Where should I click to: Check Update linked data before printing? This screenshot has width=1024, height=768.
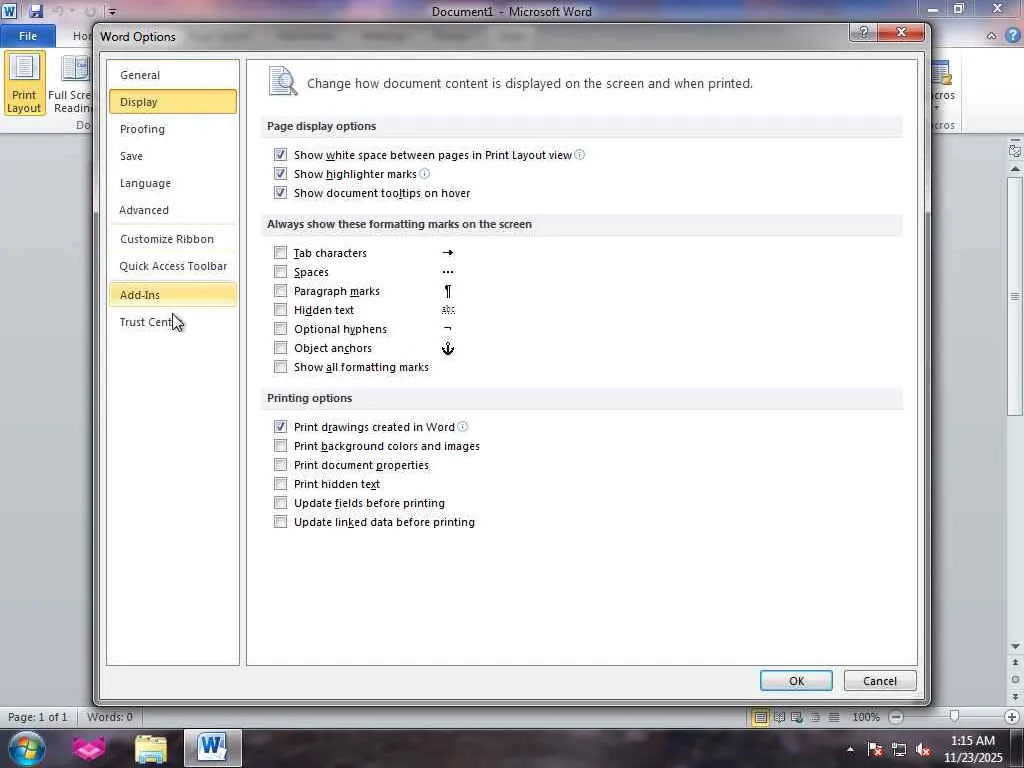pyautogui.click(x=280, y=522)
